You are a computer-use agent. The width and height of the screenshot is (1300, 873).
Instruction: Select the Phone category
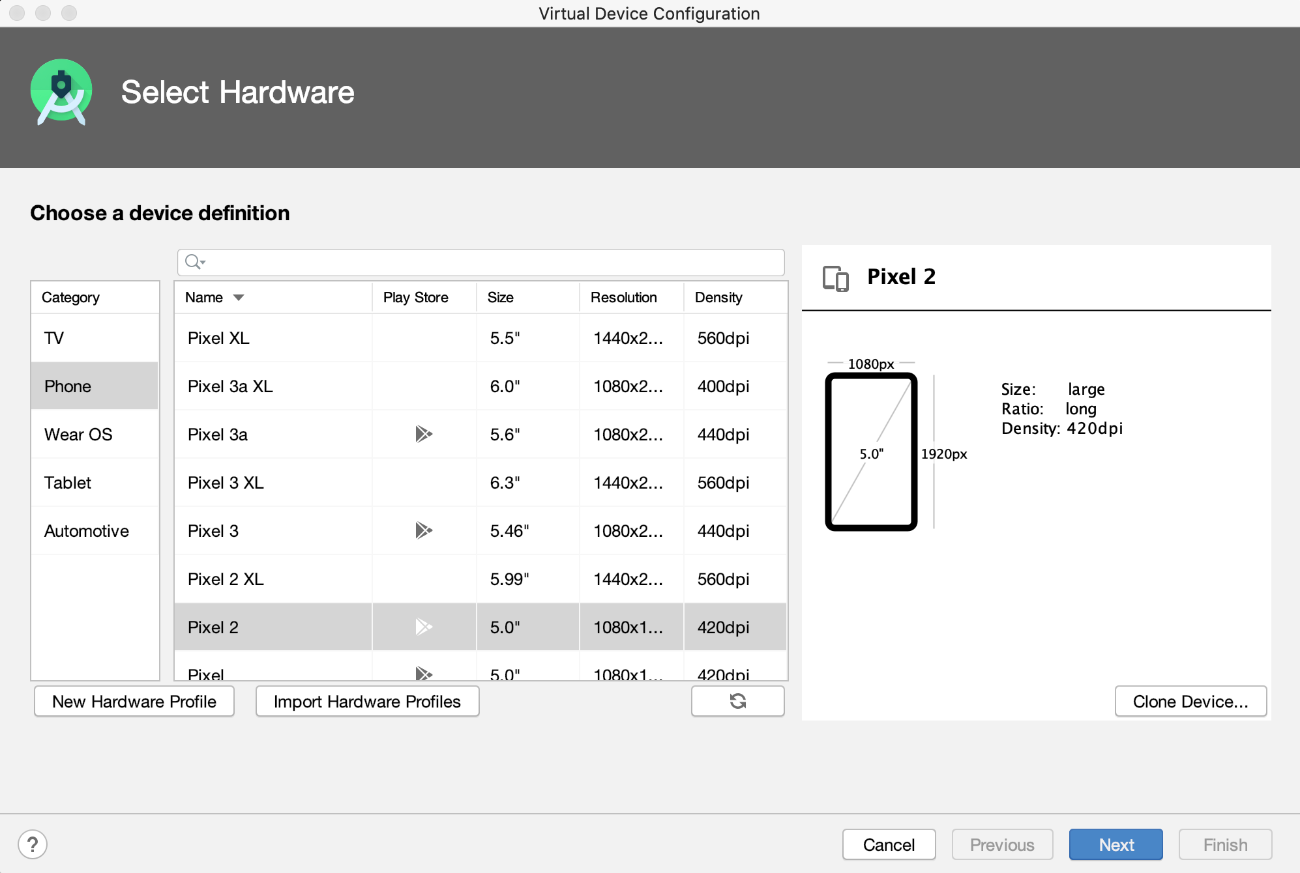tap(95, 386)
